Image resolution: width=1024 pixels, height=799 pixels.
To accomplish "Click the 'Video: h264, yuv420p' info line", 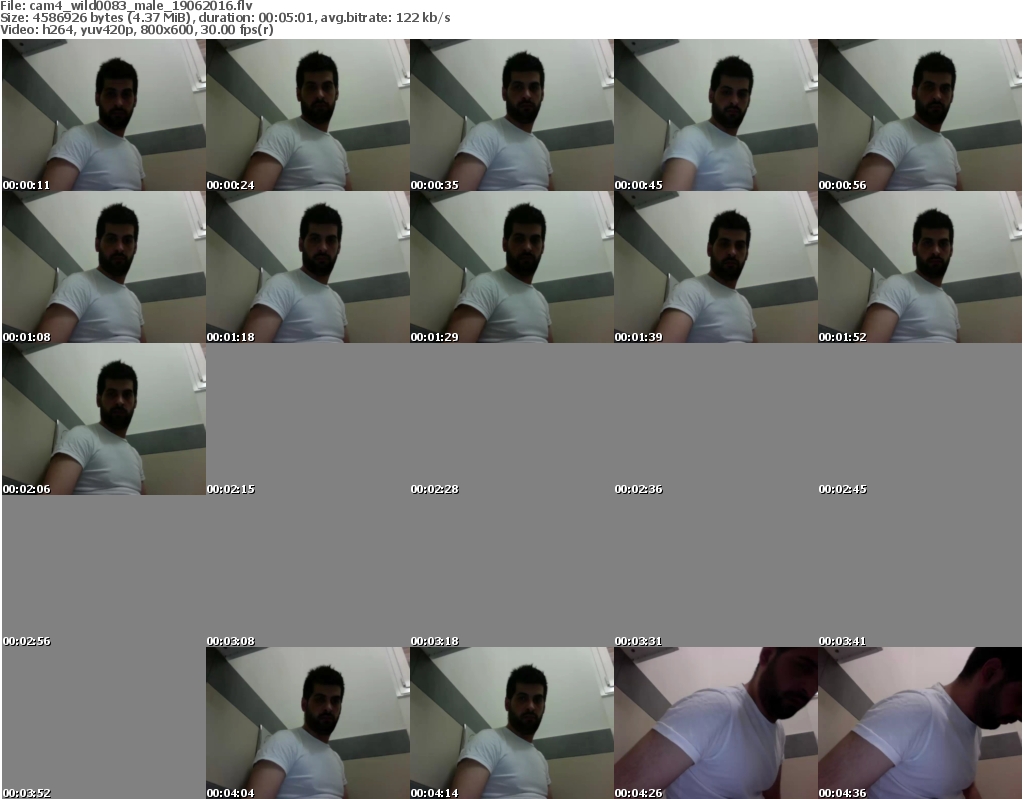I will [136, 30].
